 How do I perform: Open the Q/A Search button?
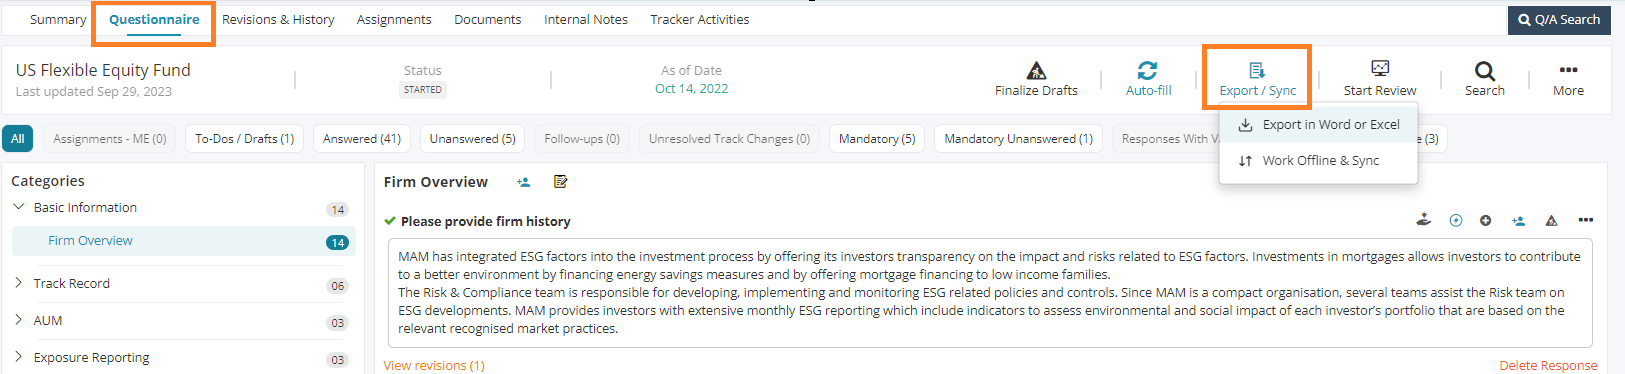(x=1559, y=20)
